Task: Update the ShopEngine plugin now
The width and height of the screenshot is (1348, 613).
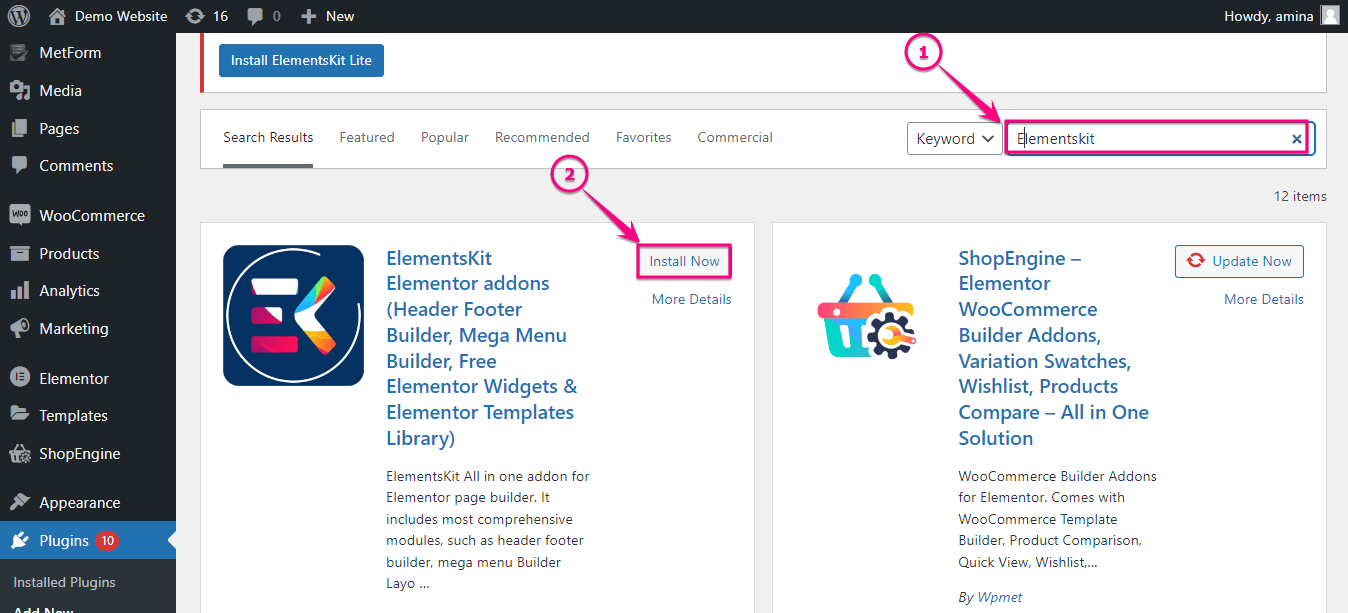Action: [x=1240, y=261]
